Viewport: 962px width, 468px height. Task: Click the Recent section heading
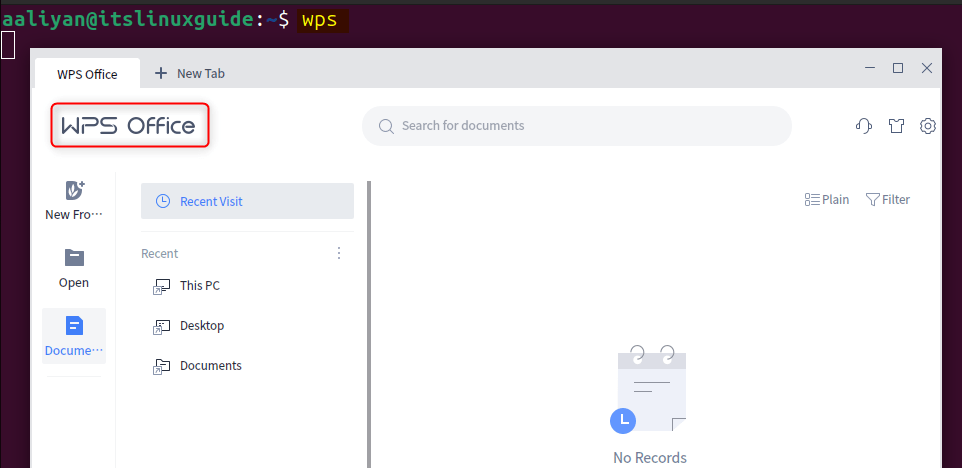point(160,253)
